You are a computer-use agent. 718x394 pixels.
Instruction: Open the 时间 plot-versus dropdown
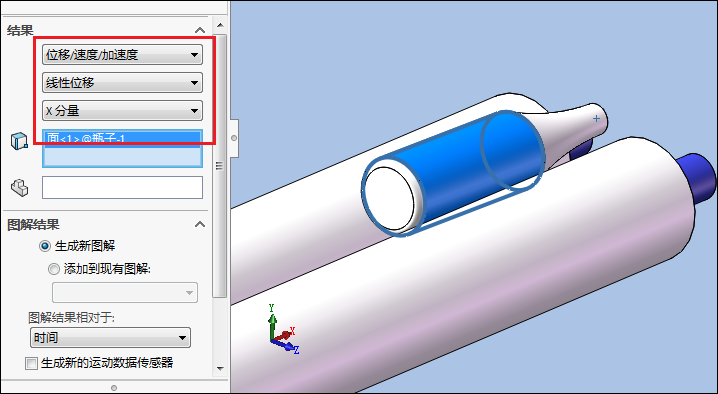tap(110, 338)
